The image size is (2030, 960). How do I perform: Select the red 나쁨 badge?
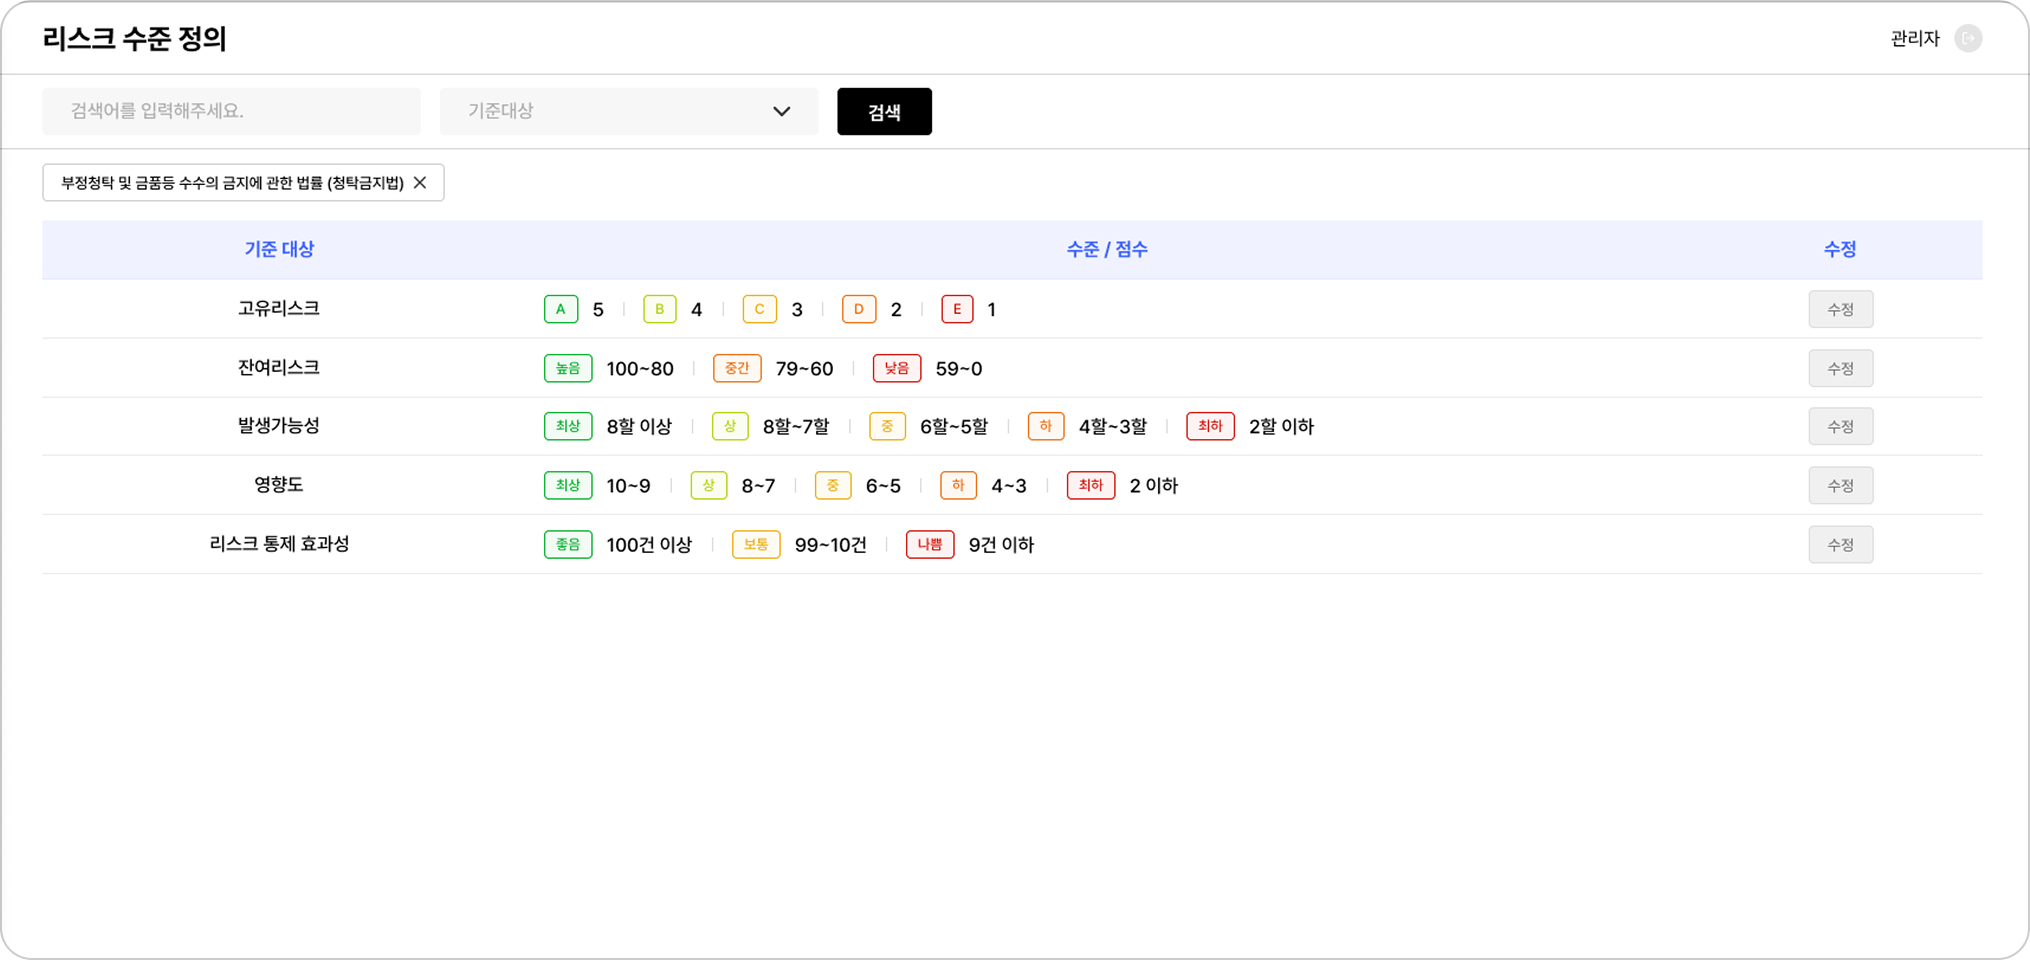pos(929,544)
